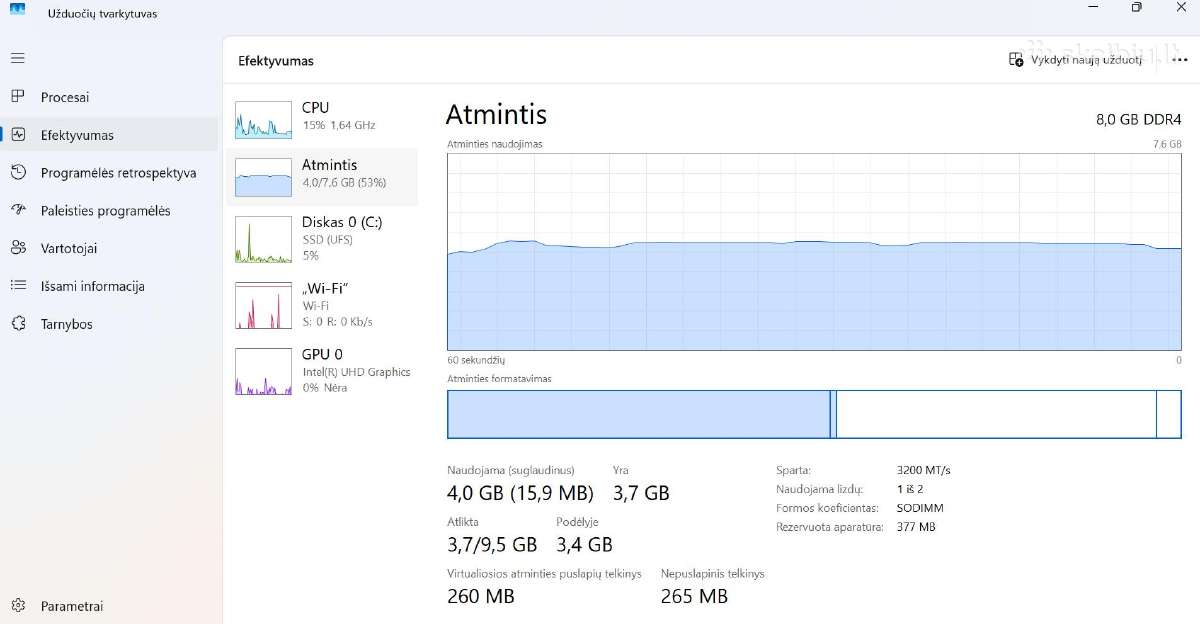1200x624 pixels.
Task: Select the 4,0 GB (15,9 MB) value
Action: tap(520, 493)
